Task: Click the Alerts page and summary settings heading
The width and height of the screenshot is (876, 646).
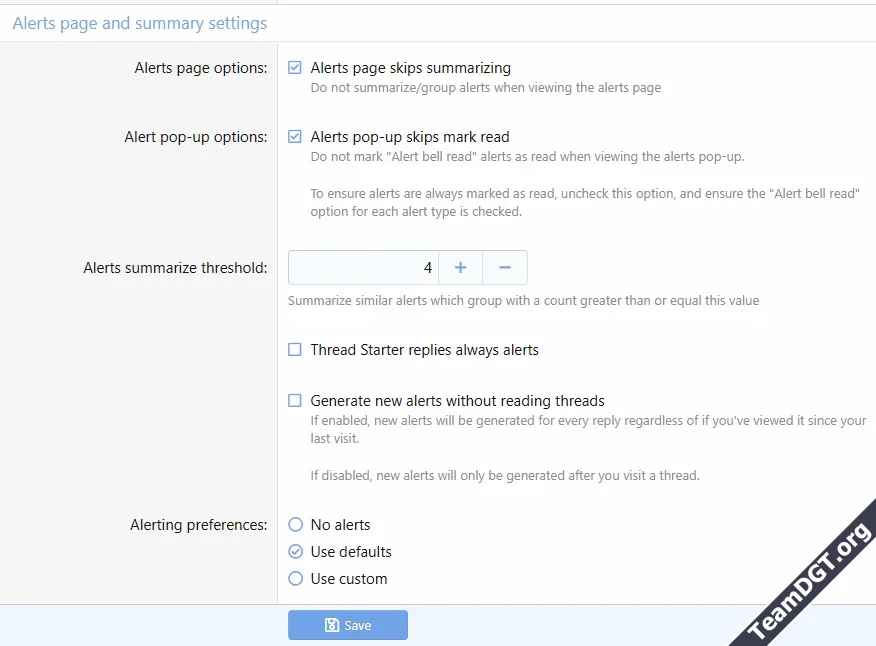Action: [x=140, y=23]
